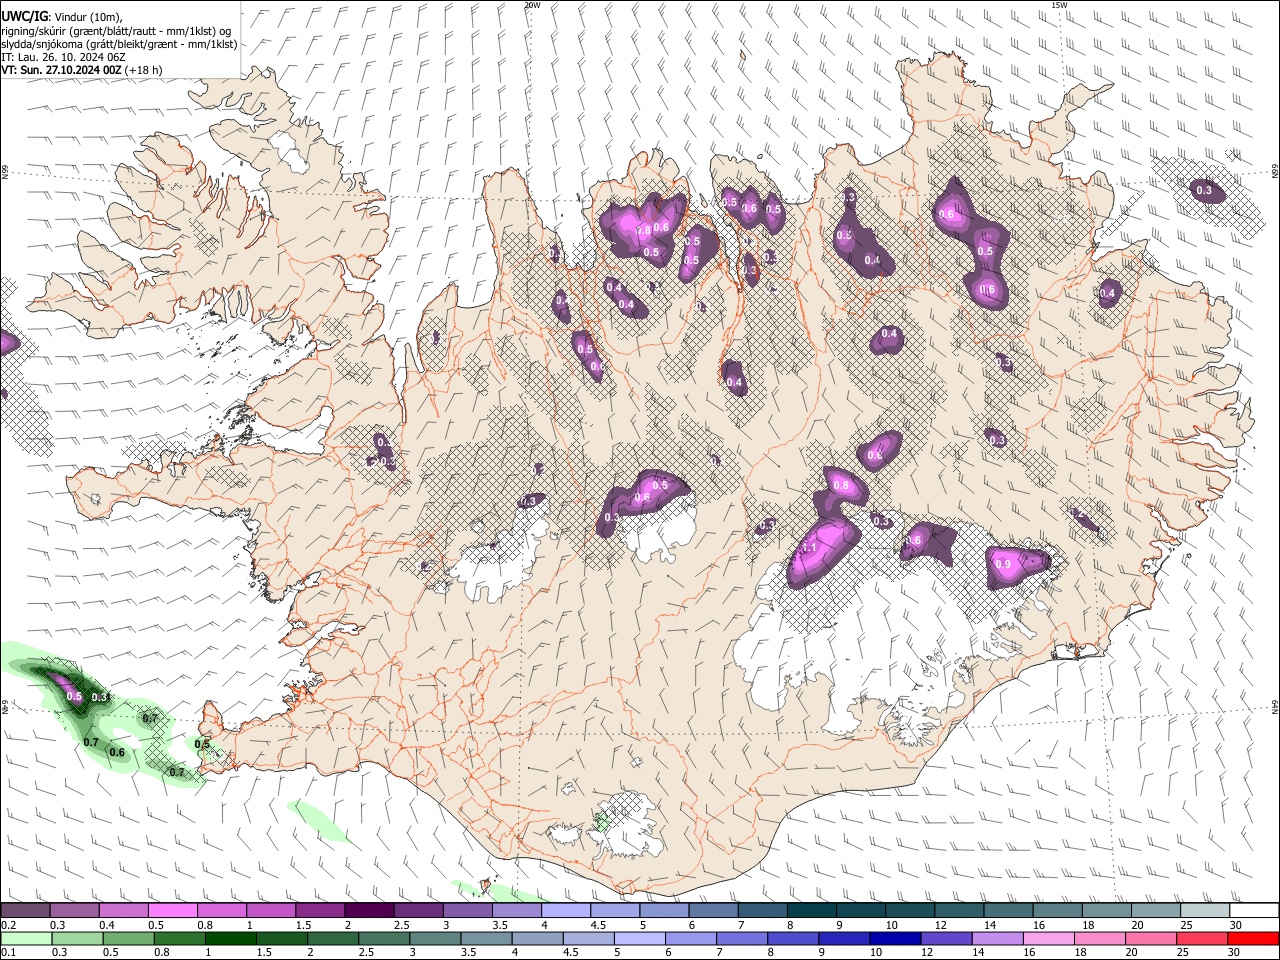The image size is (1280, 960).
Task: Click the 0.5 rain value on the Reykjanes tip
Action: [x=202, y=744]
